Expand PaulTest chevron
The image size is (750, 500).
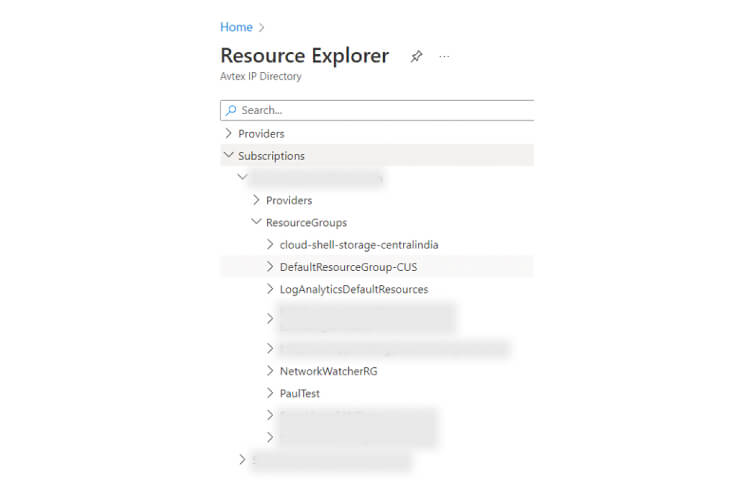[270, 393]
